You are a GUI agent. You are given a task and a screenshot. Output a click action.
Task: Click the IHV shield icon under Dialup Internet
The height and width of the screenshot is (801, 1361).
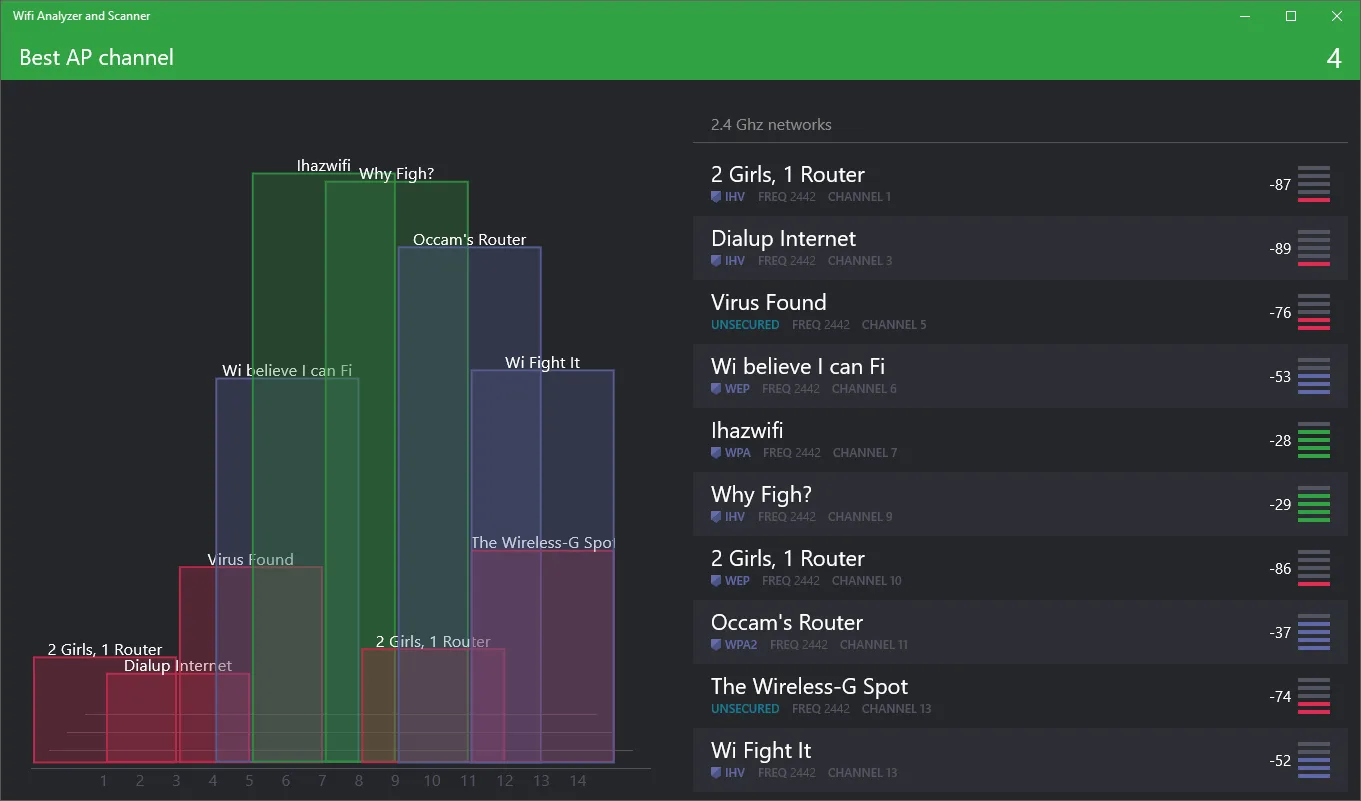coord(716,261)
